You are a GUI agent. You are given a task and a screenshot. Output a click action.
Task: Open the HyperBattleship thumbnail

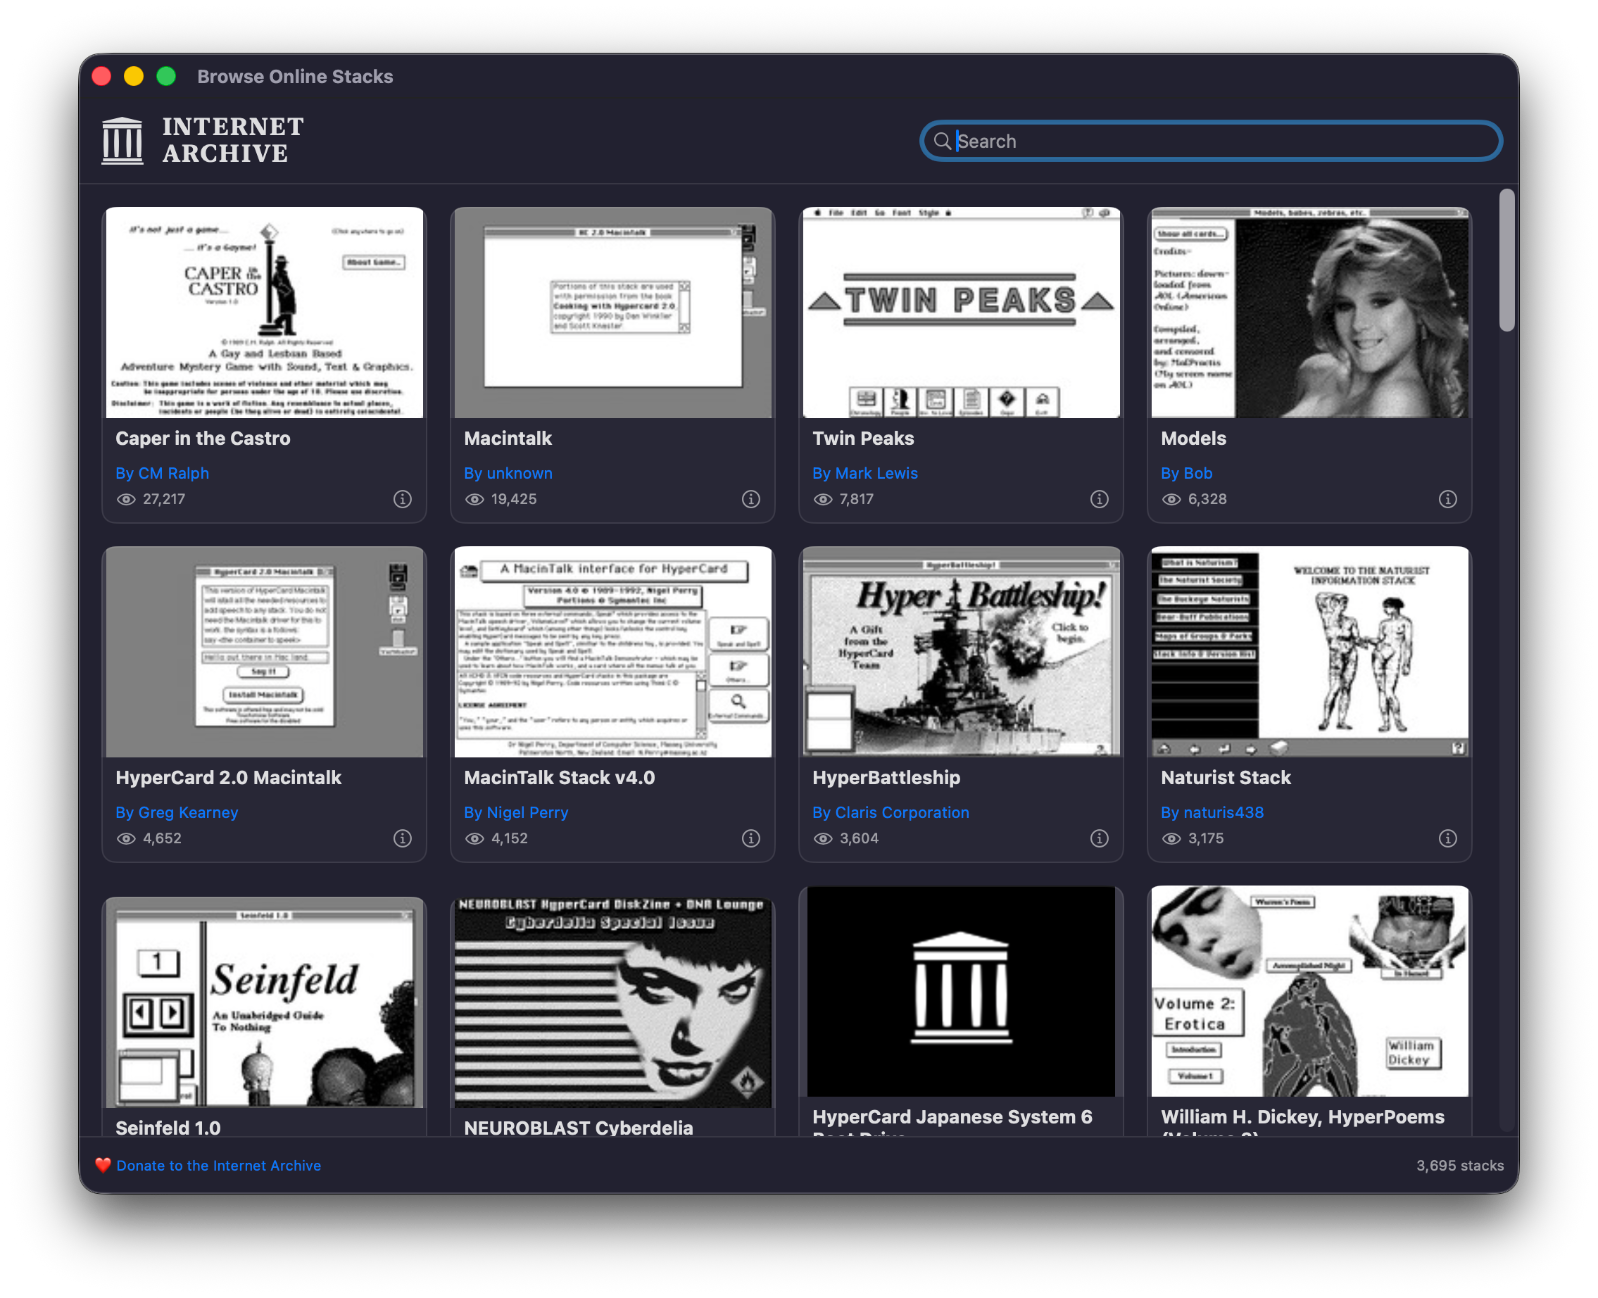tap(961, 652)
